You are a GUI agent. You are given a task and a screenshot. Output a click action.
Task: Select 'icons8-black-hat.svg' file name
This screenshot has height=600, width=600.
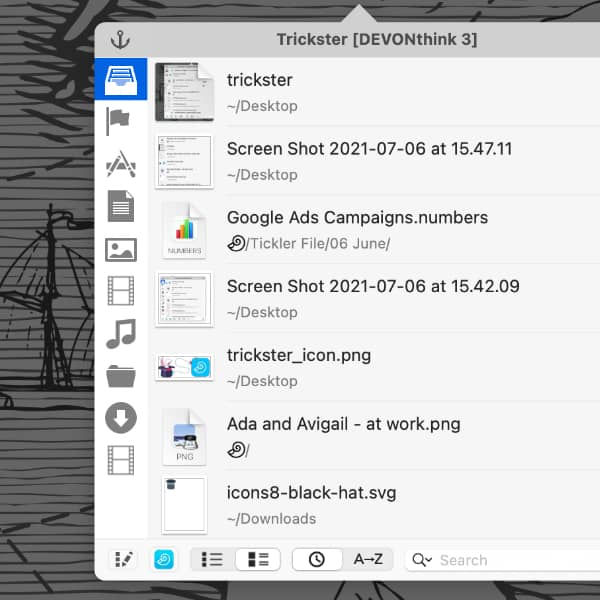[311, 493]
